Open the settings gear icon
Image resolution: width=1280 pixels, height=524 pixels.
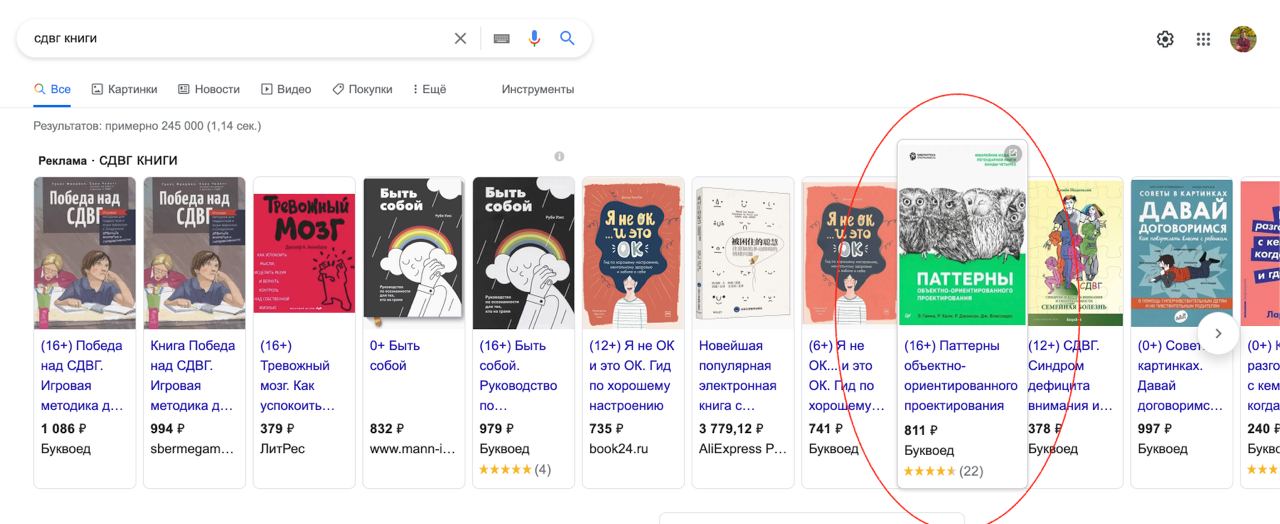pyautogui.click(x=1165, y=39)
